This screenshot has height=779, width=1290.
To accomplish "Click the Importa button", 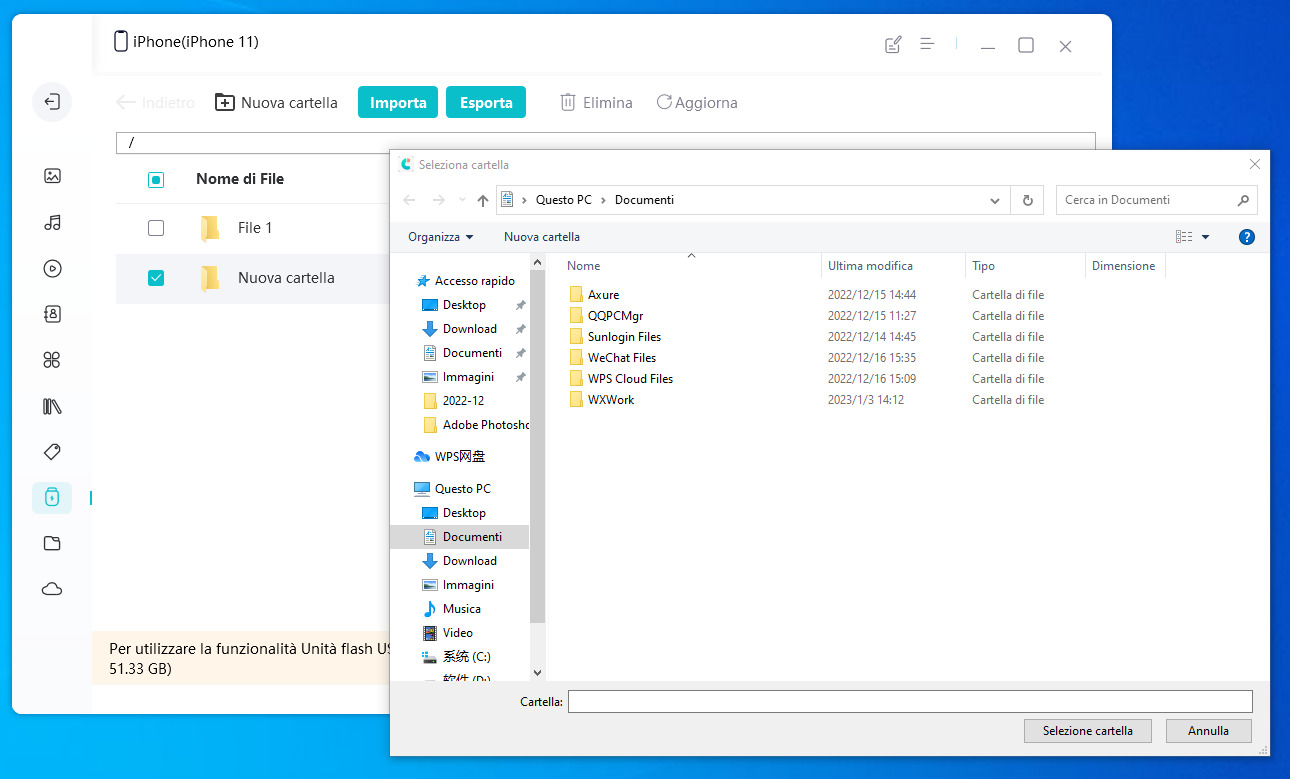I will pos(398,102).
